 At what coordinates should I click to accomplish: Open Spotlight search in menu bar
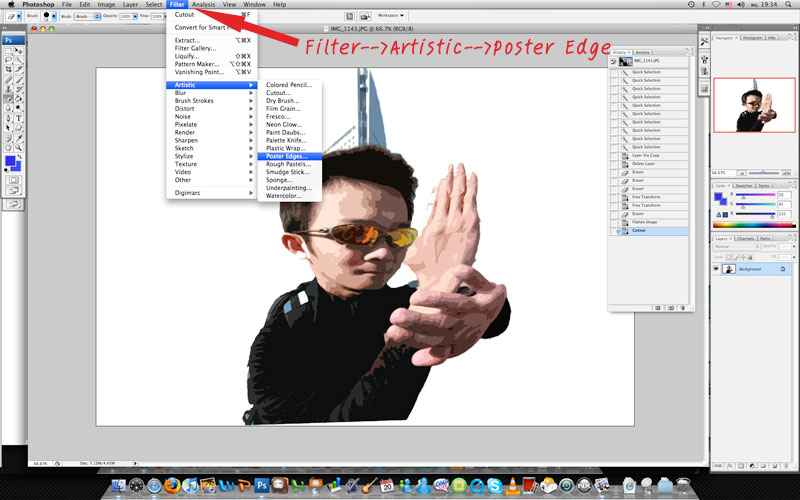point(788,4)
